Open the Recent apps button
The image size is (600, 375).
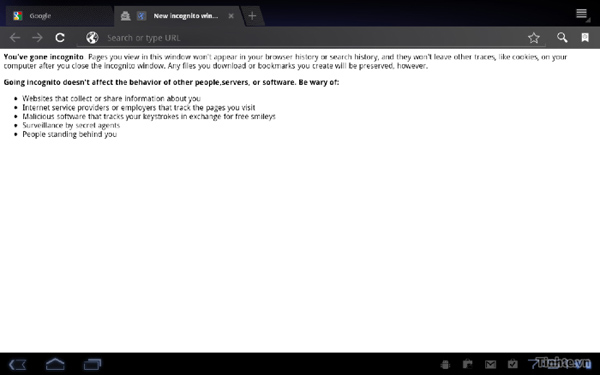(92, 364)
